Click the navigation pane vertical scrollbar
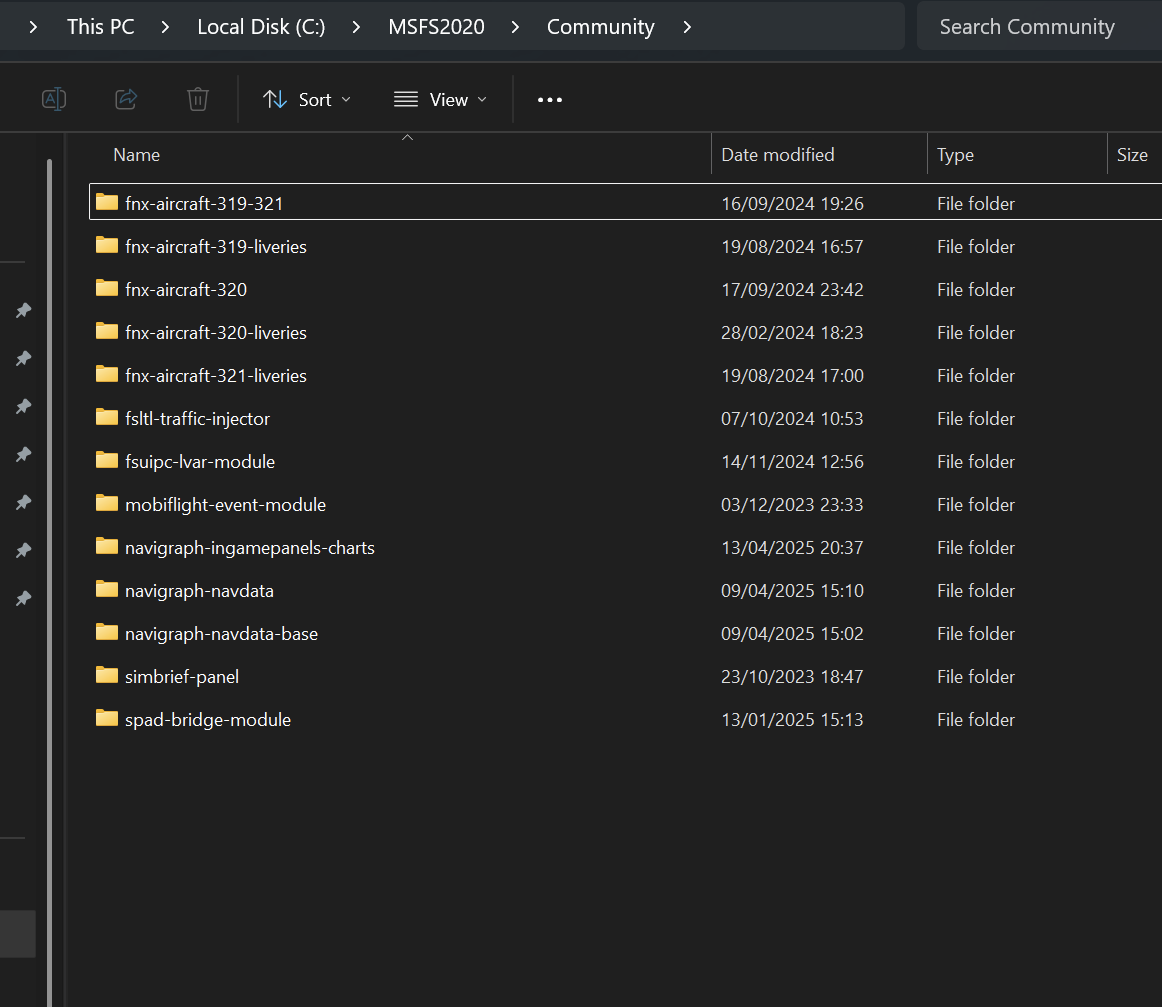 coord(50,582)
